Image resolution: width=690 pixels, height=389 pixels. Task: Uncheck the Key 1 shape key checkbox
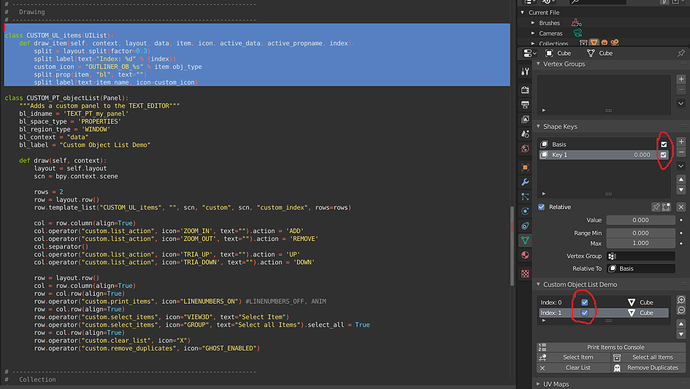(x=664, y=155)
